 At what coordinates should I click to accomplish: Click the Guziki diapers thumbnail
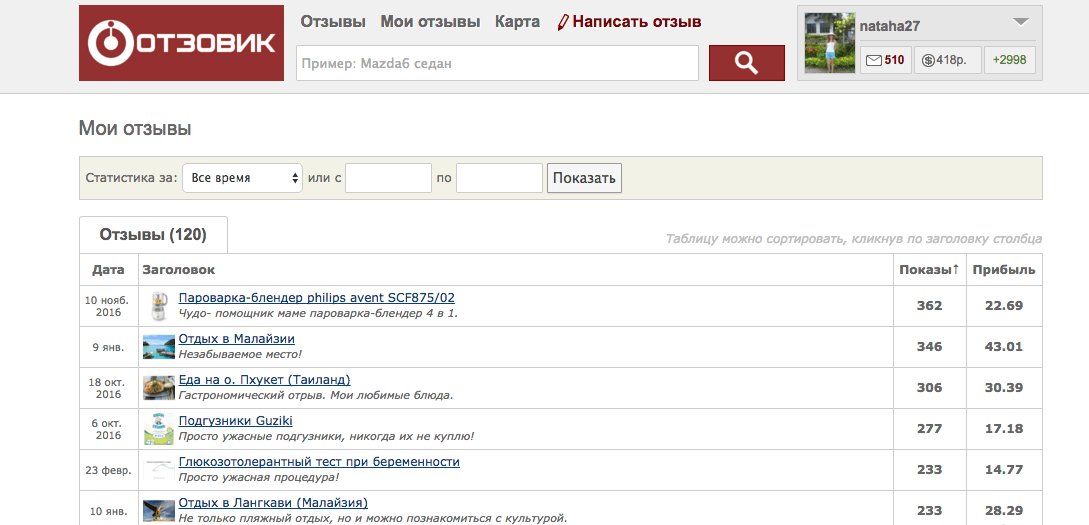coord(159,428)
